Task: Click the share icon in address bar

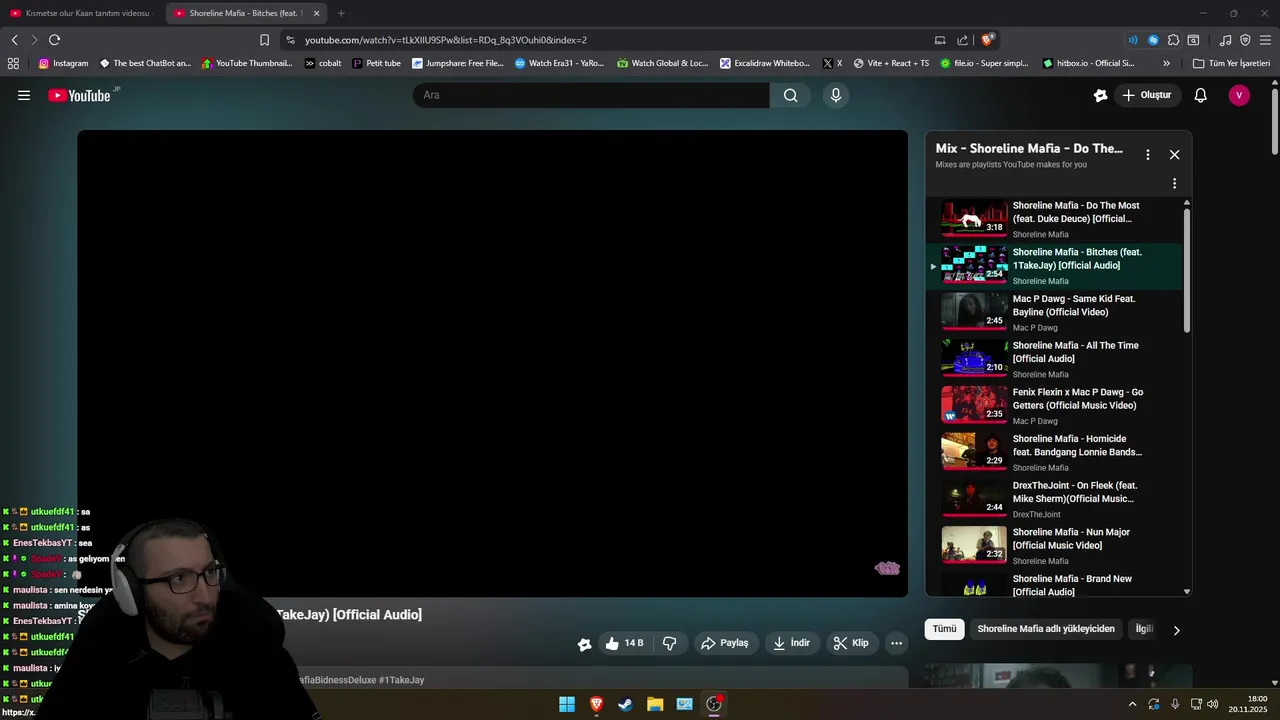Action: (962, 40)
